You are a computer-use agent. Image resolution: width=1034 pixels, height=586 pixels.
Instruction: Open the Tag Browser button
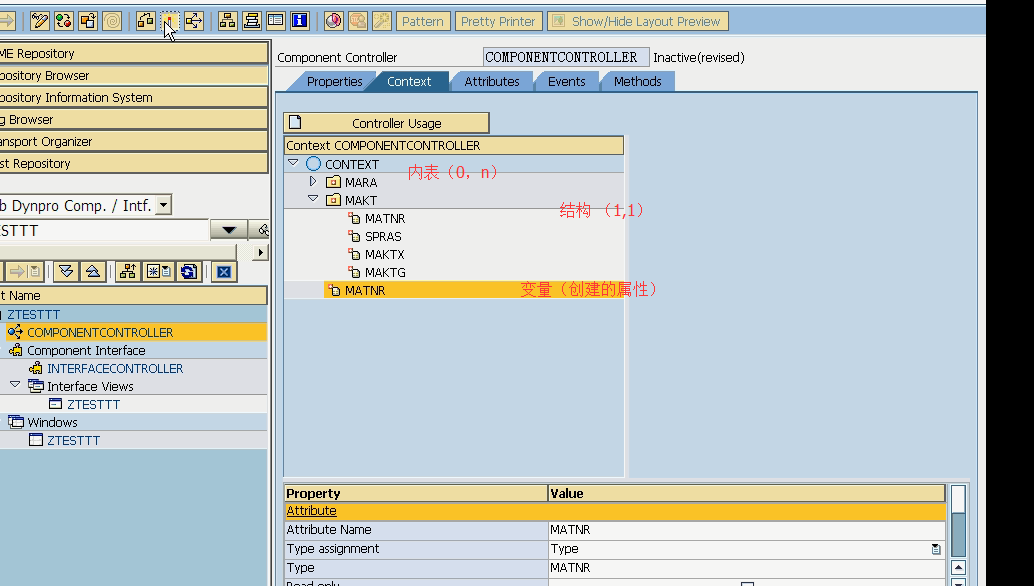[133, 119]
